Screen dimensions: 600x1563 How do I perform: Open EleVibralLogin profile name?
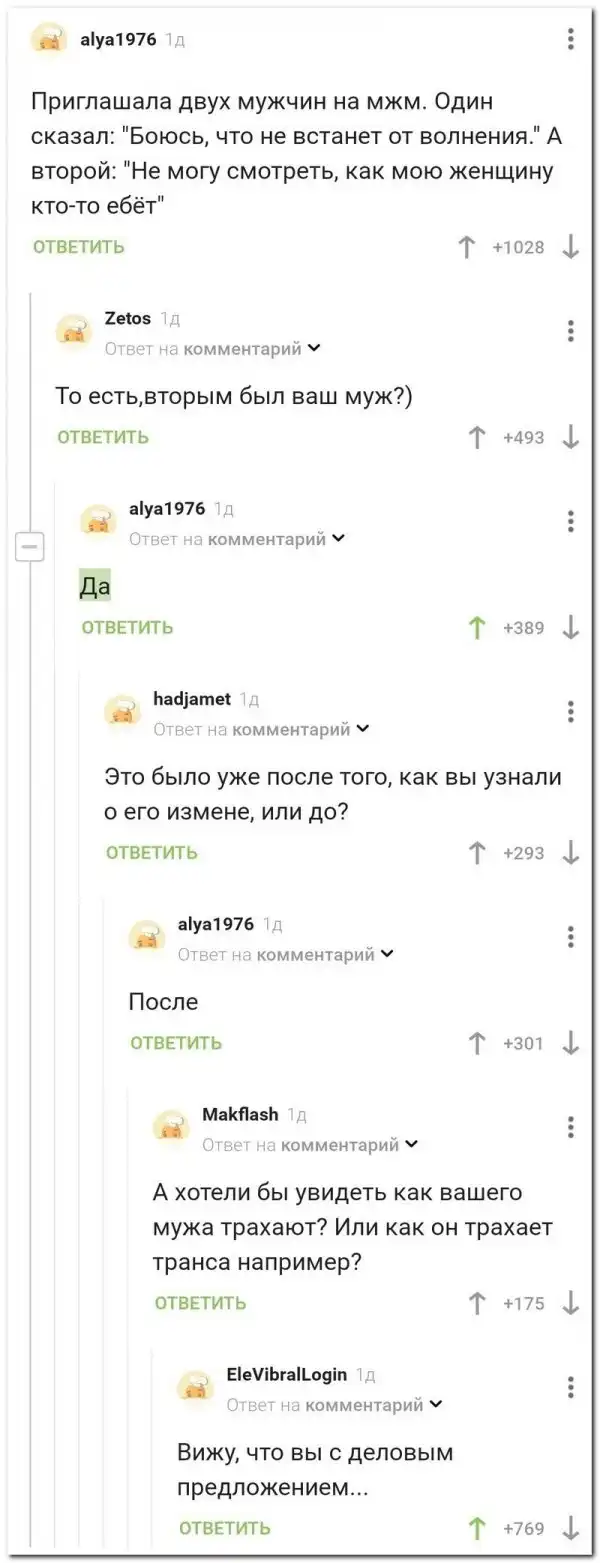click(286, 1374)
